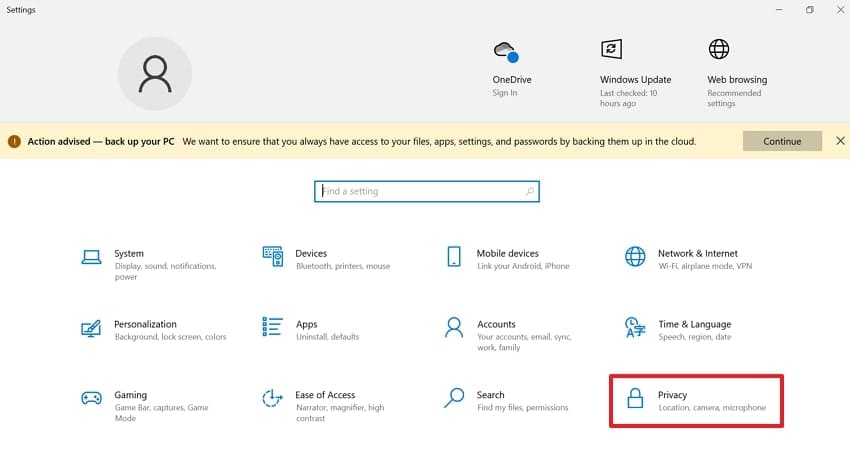
Task: Click Continue on the backup banner
Action: click(782, 141)
